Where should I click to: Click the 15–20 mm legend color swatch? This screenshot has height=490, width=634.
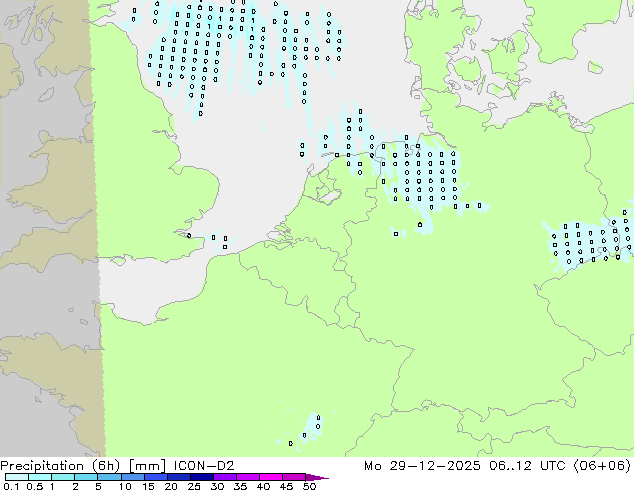click(155, 477)
